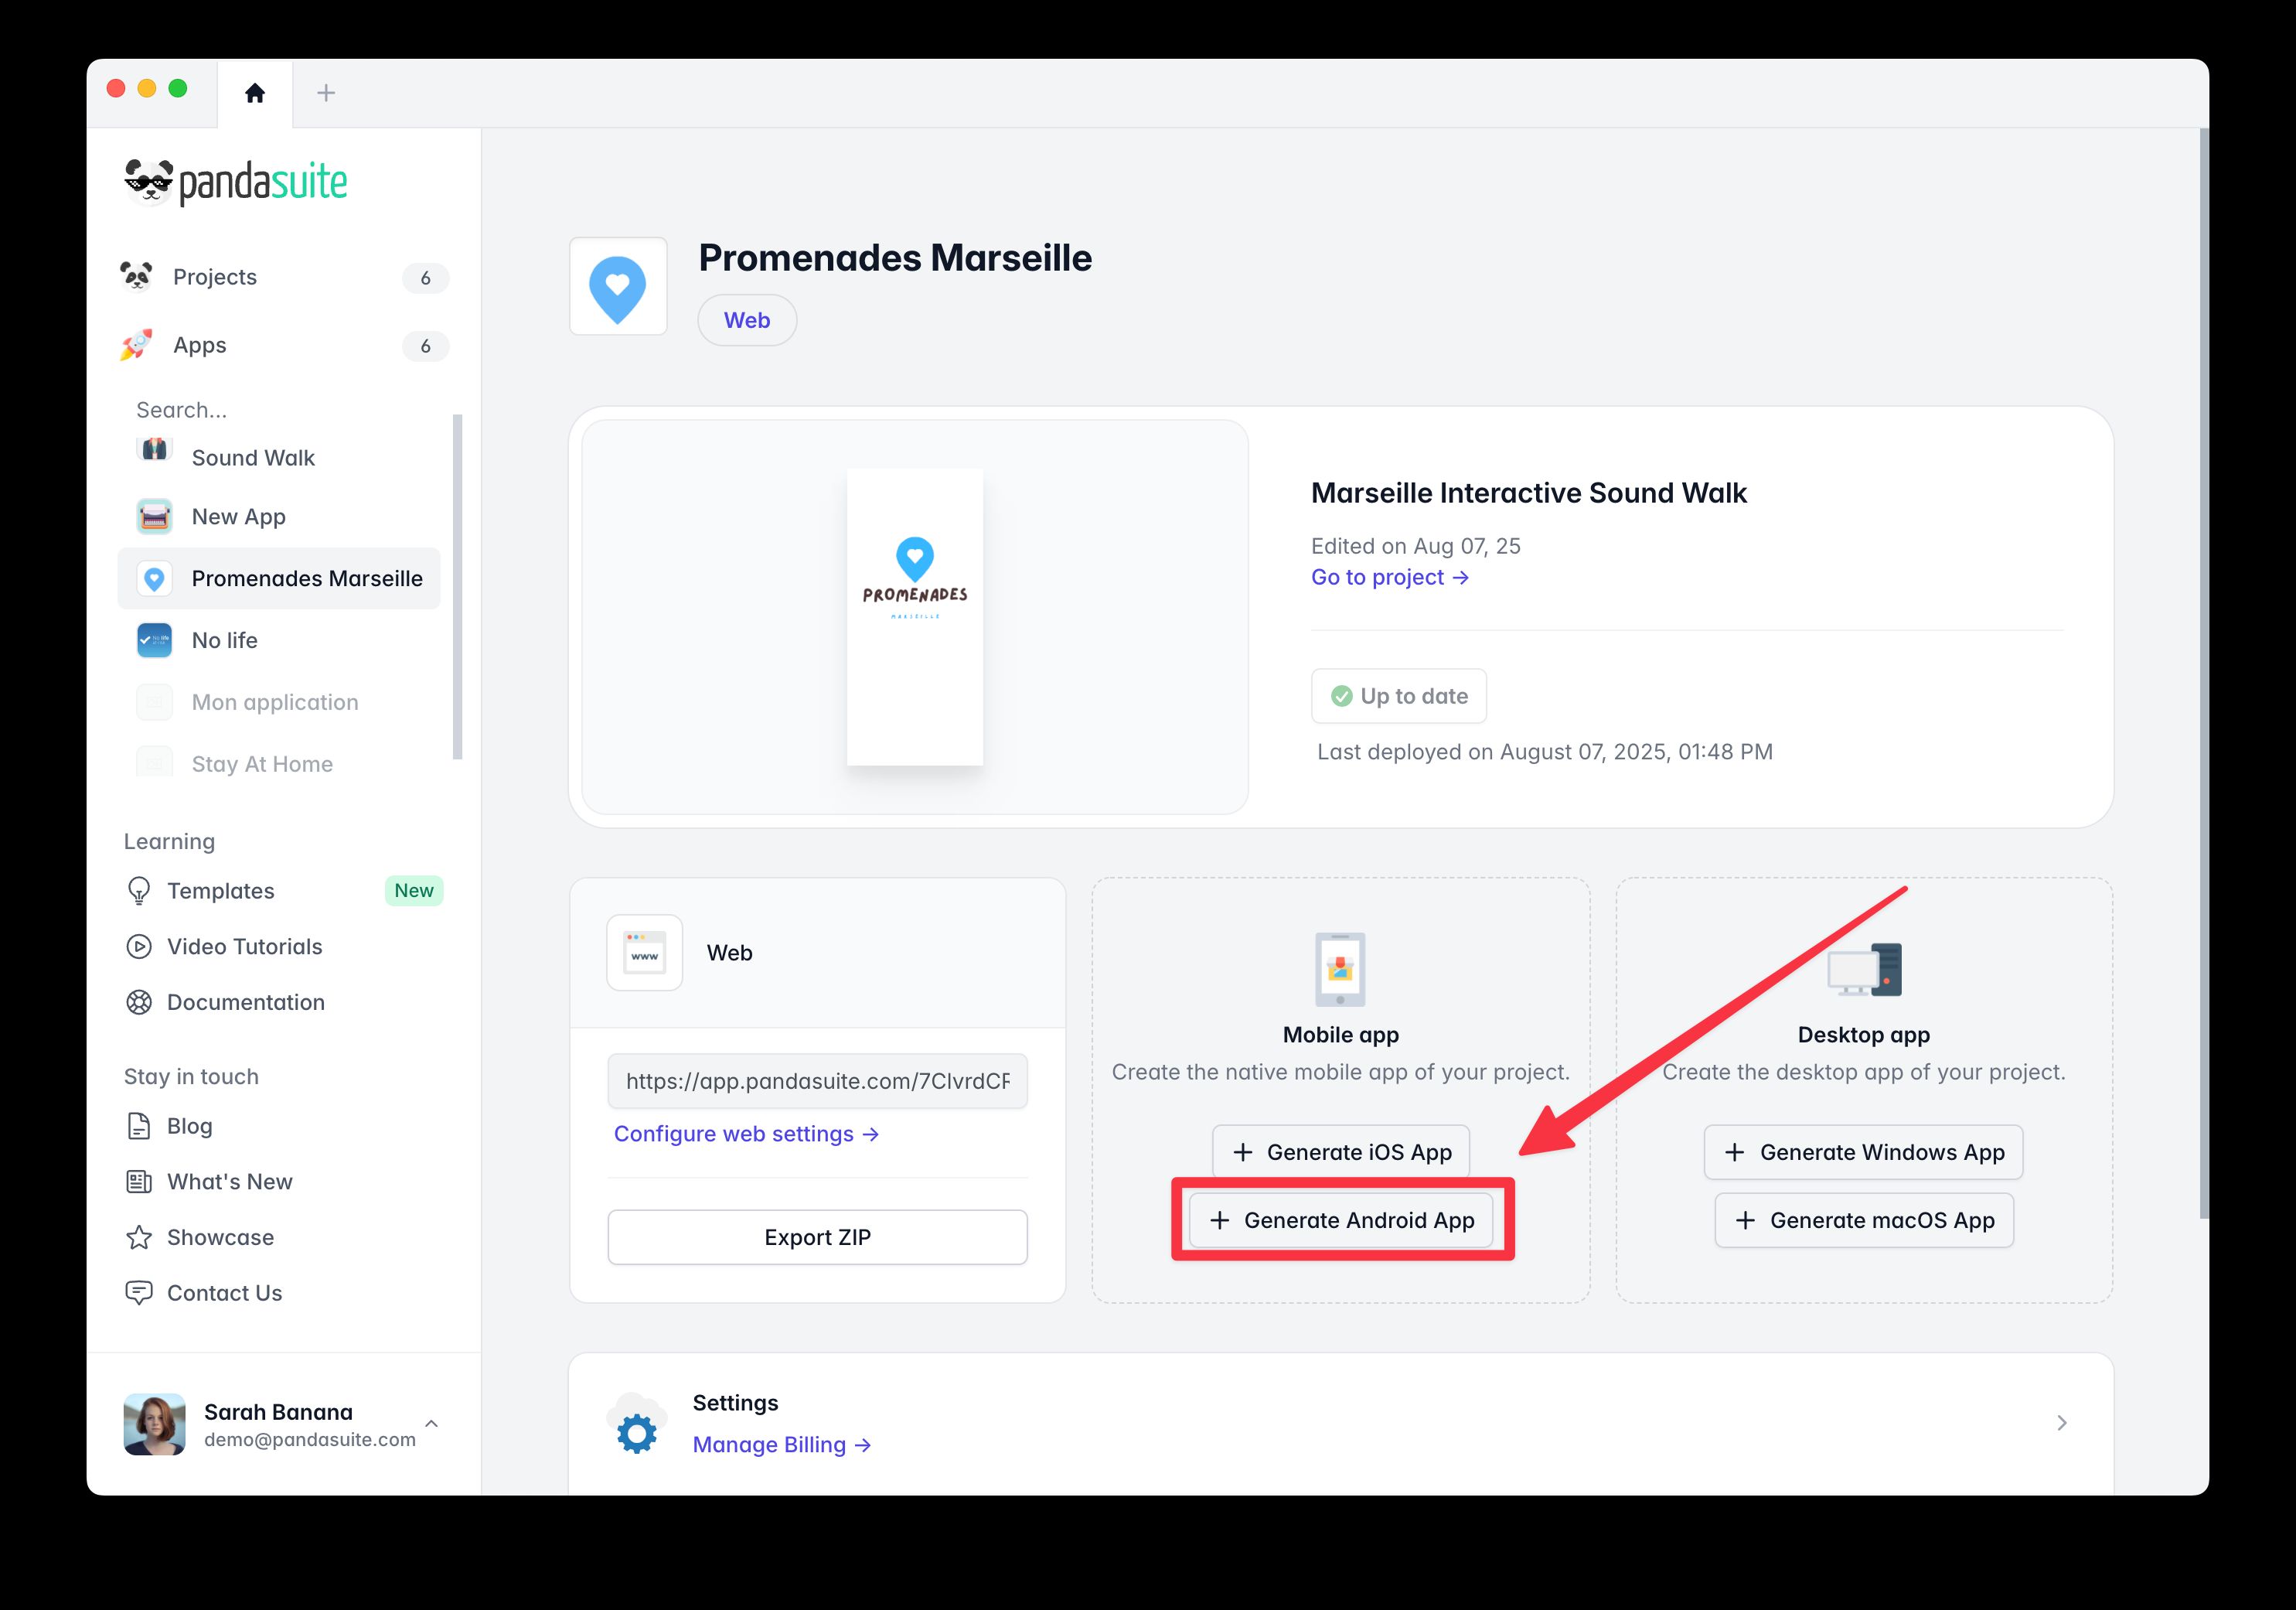This screenshot has height=1610, width=2296.
Task: Expand the Sarah Banana account menu chevron
Action: pos(431,1423)
